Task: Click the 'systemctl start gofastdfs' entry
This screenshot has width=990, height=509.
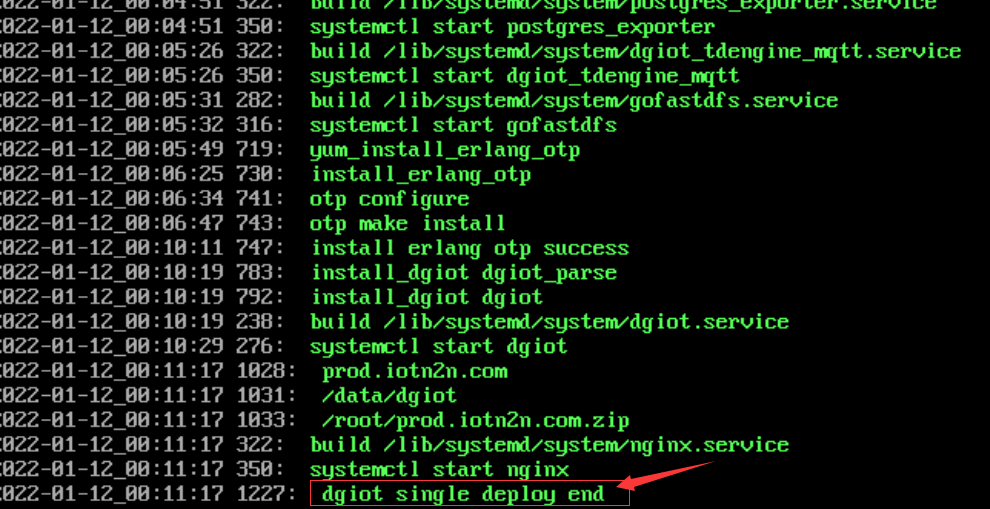Action: [463, 126]
